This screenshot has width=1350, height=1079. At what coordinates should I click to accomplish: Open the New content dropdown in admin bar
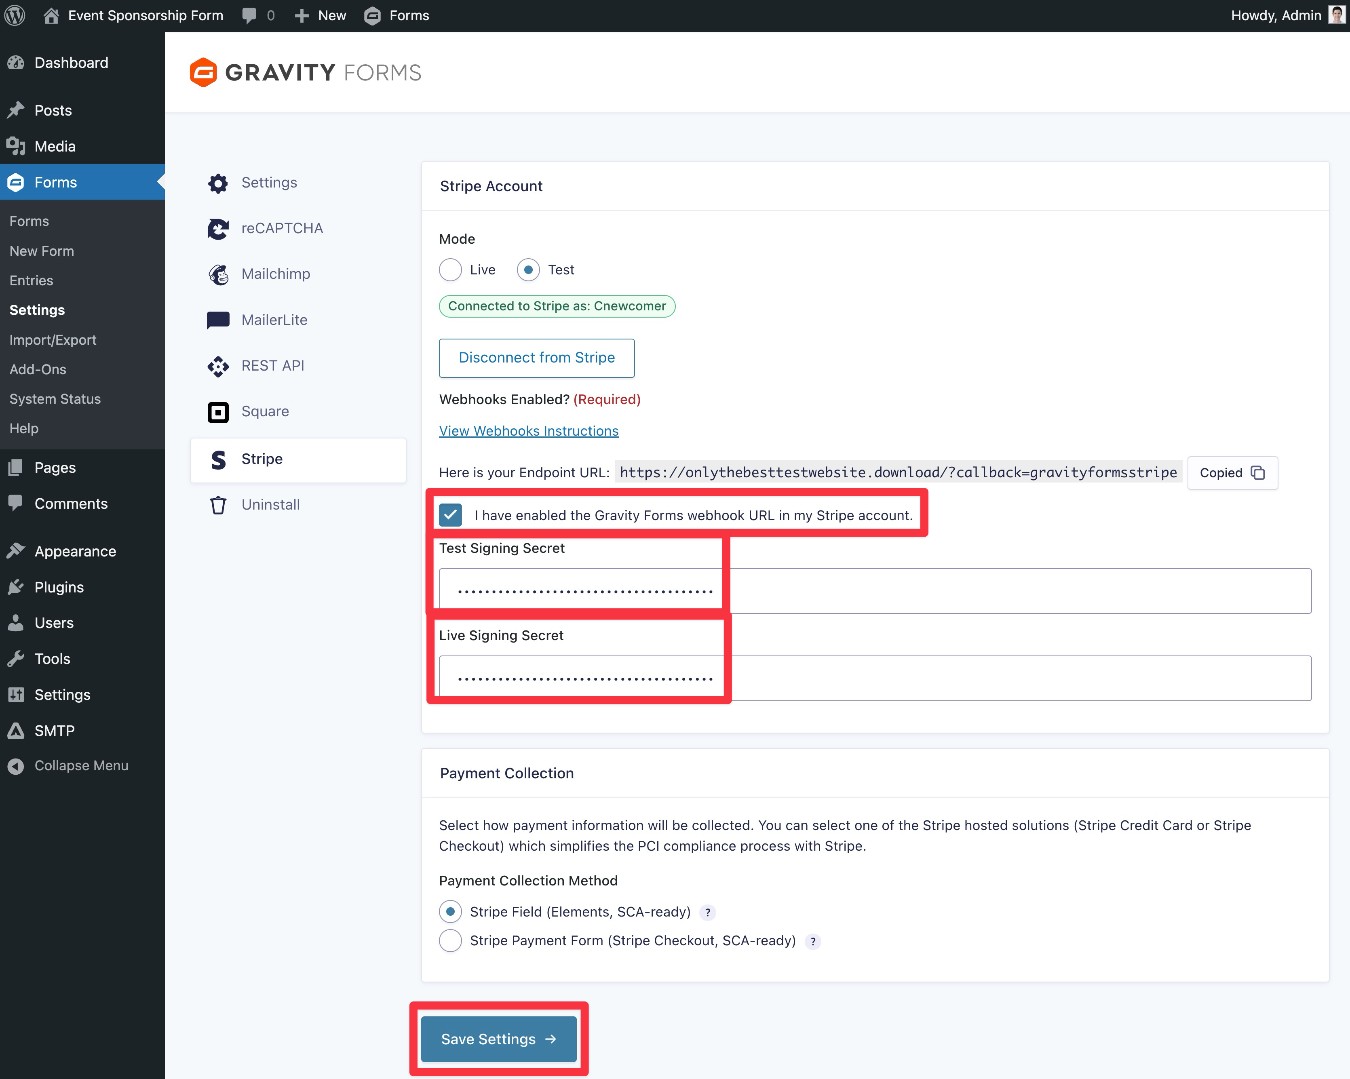point(321,16)
